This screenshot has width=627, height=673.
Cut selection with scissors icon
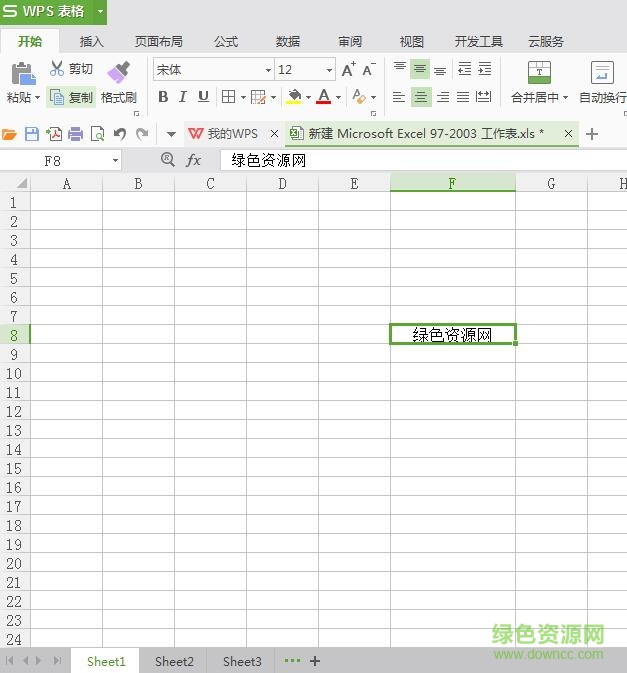(57, 69)
